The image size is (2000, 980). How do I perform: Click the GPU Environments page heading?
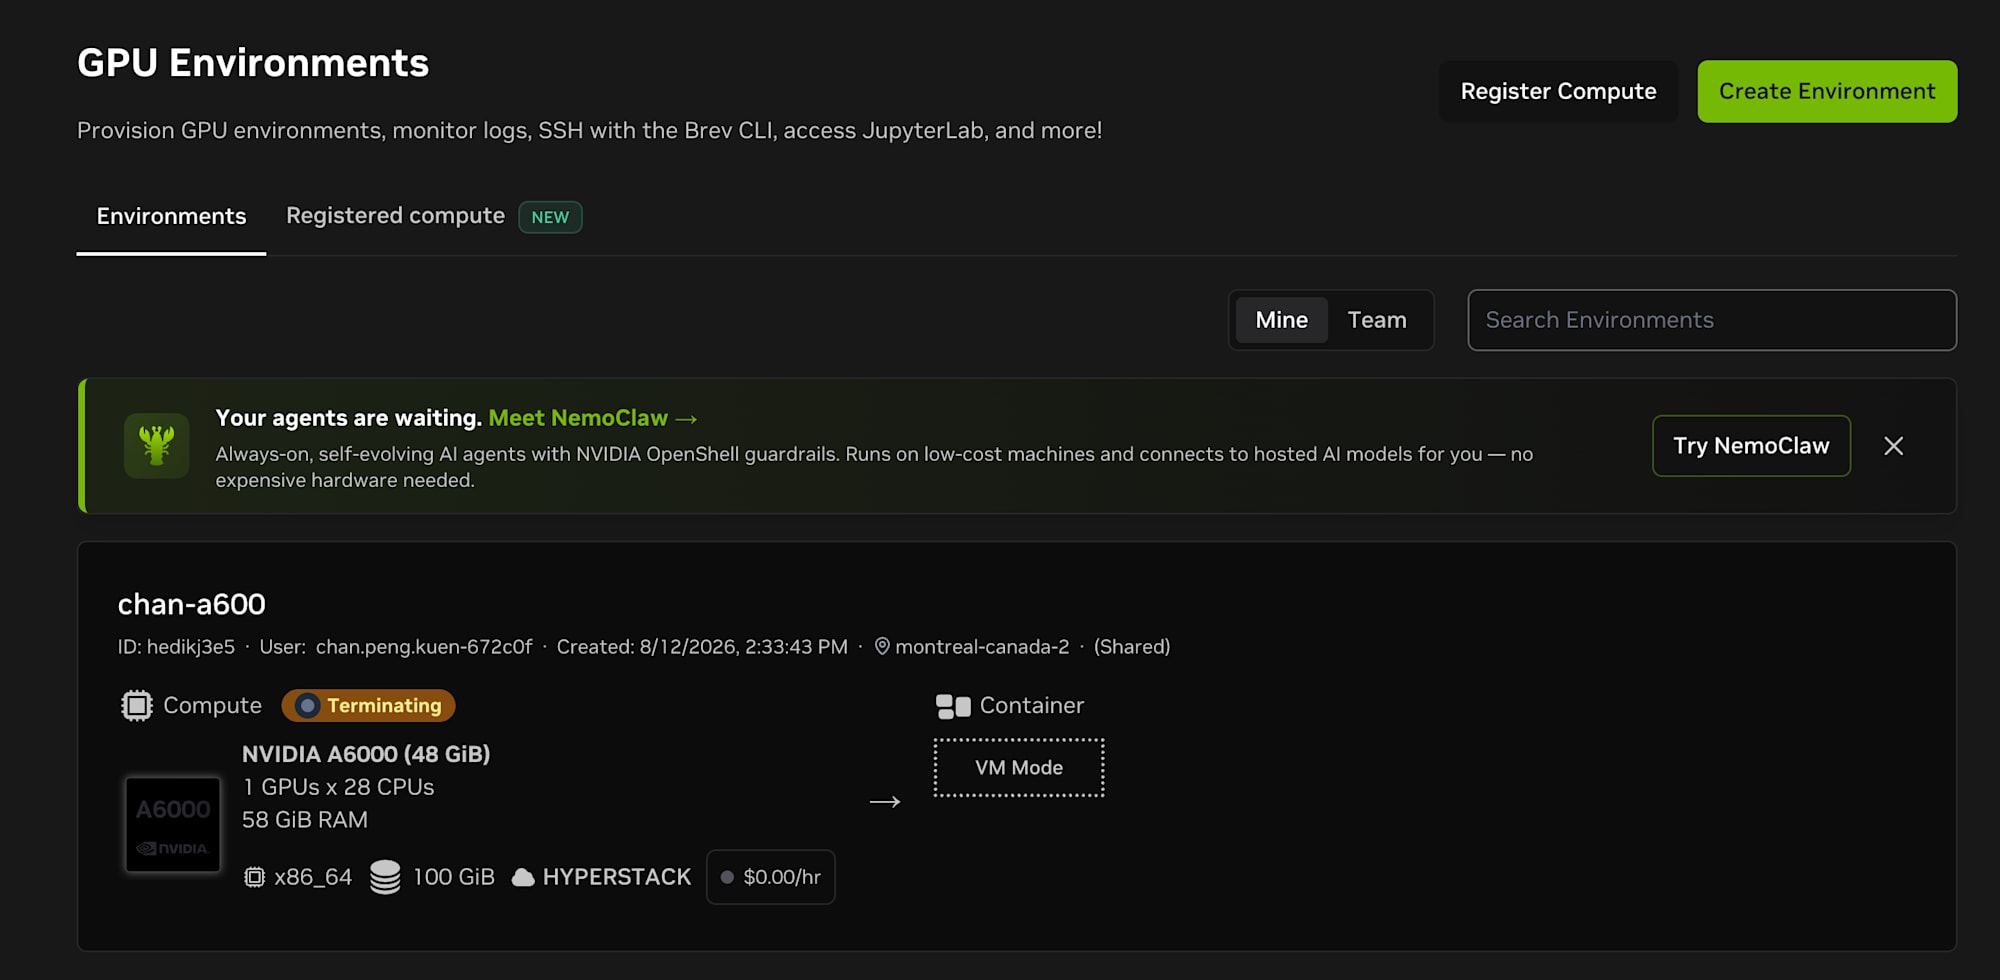click(253, 63)
